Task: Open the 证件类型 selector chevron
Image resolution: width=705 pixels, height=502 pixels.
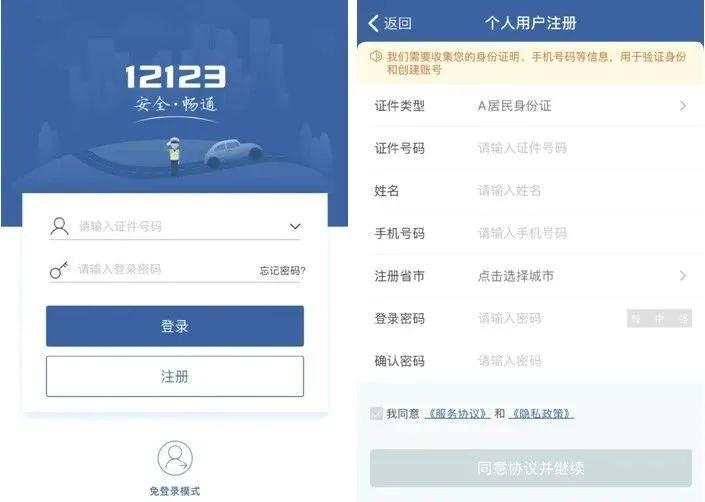Action: pyautogui.click(x=683, y=106)
